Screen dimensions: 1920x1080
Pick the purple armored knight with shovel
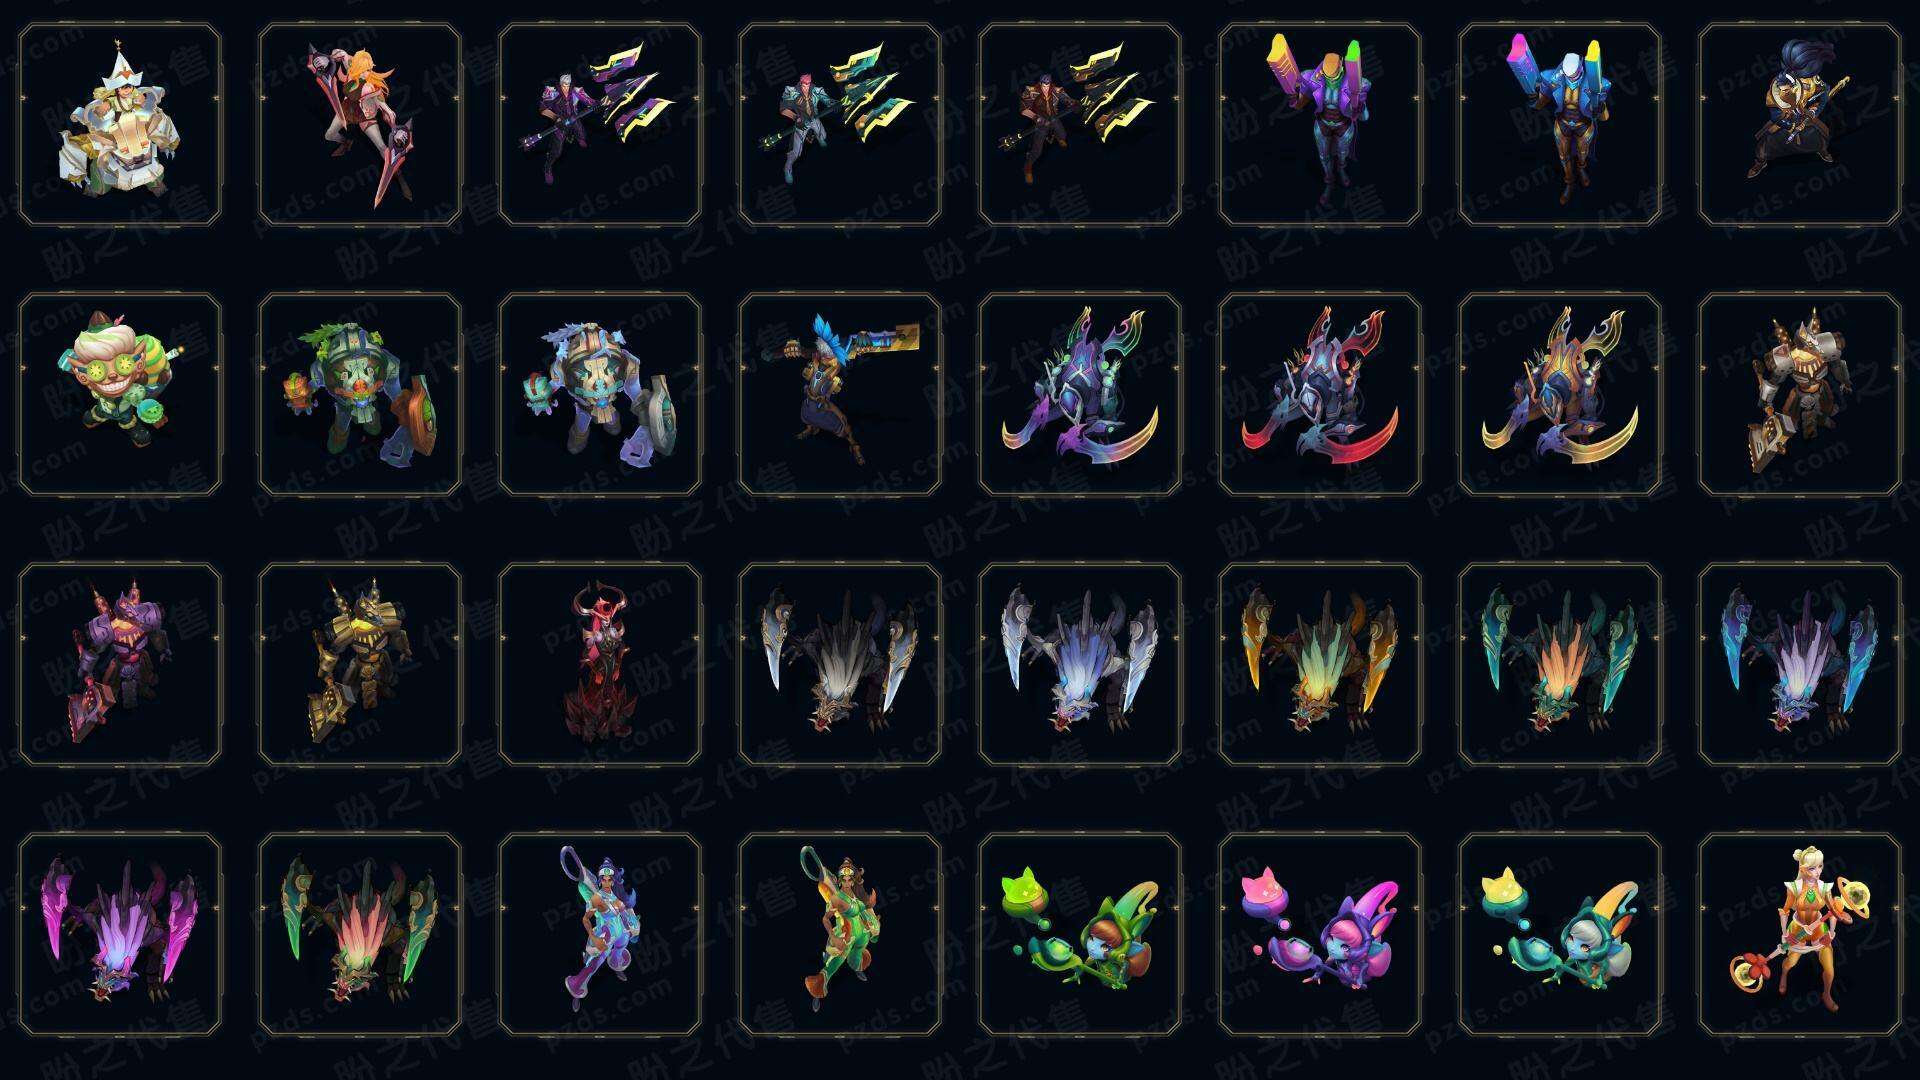[120, 664]
